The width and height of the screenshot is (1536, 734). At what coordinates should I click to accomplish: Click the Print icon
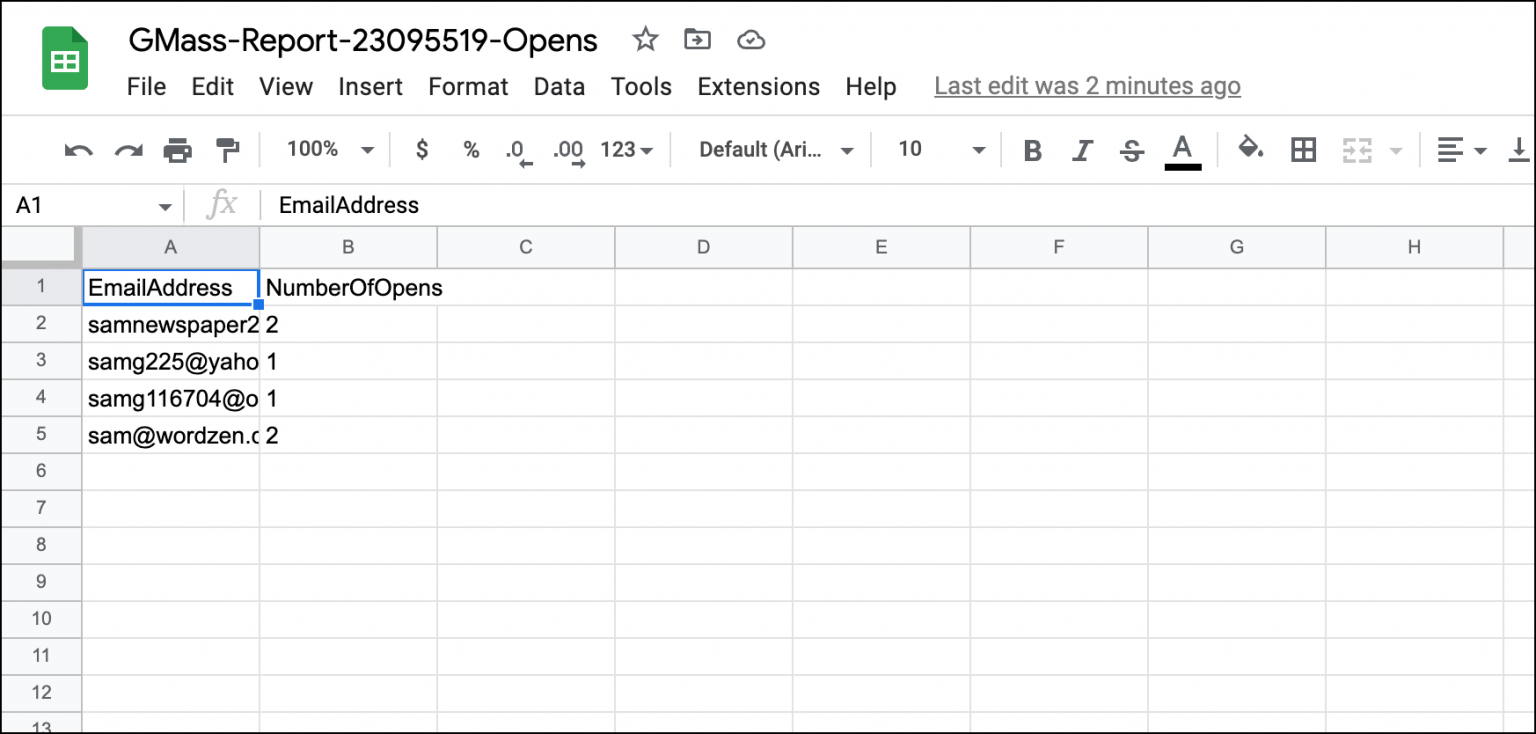tap(178, 149)
